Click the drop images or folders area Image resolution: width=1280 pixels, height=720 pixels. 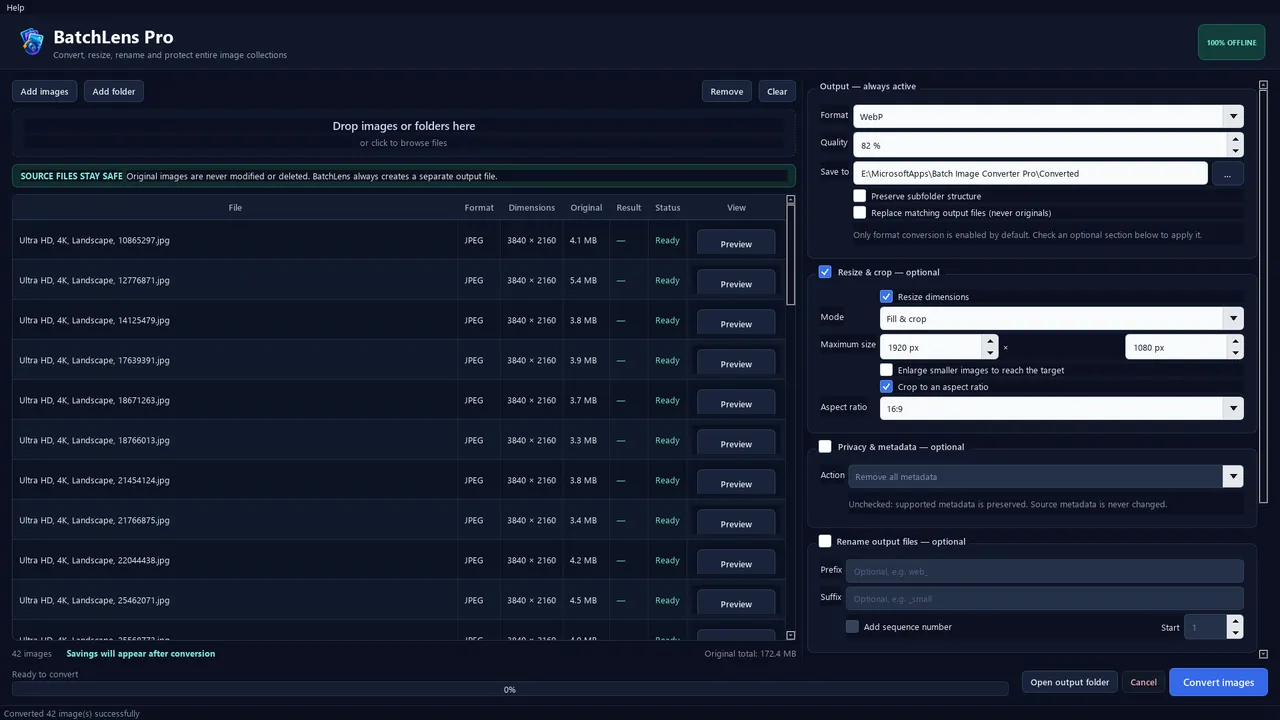pyautogui.click(x=404, y=134)
